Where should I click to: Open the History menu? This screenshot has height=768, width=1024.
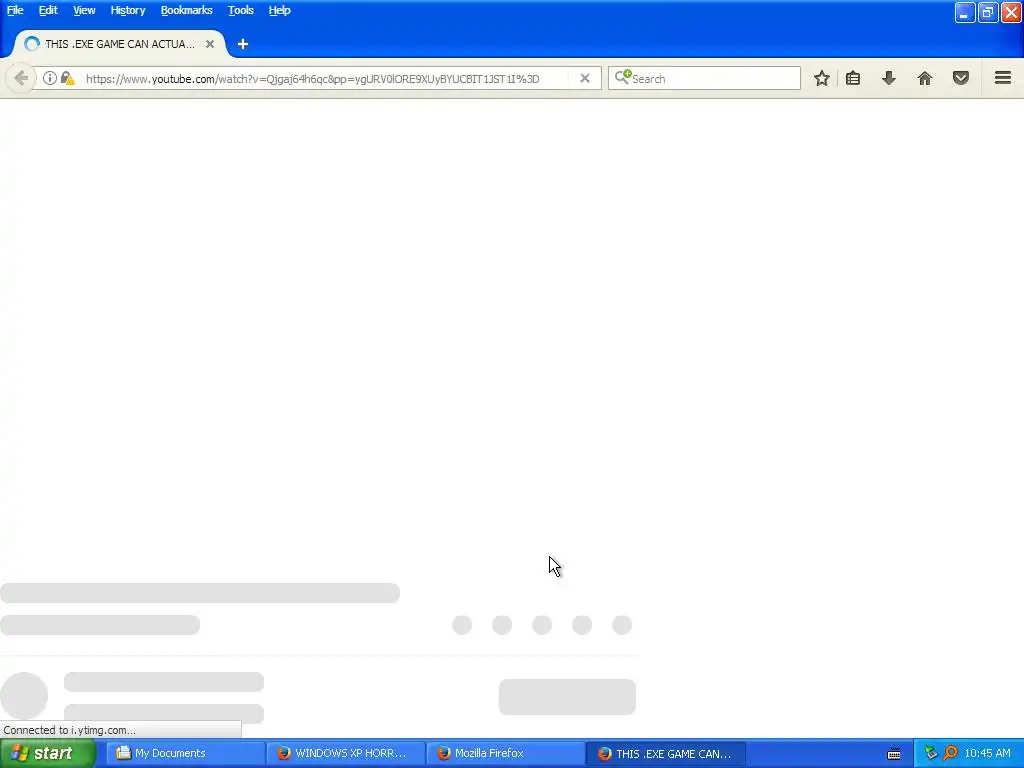[128, 10]
